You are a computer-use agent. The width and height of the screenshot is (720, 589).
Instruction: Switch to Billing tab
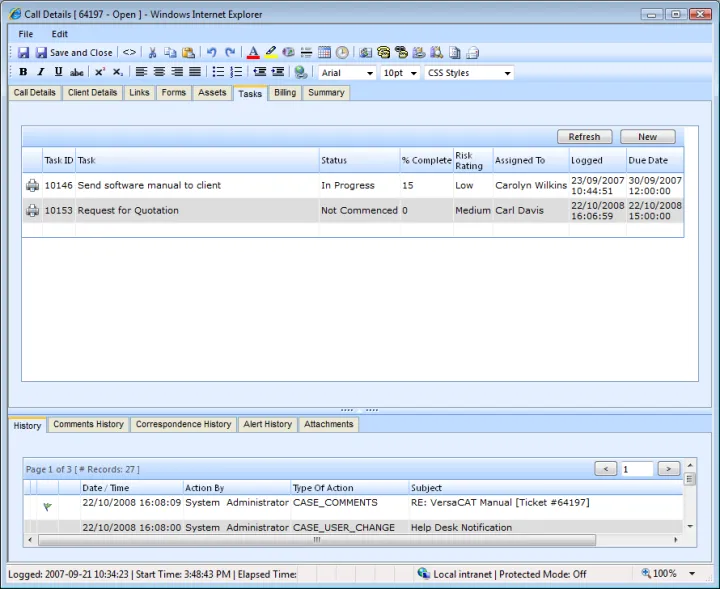(285, 93)
